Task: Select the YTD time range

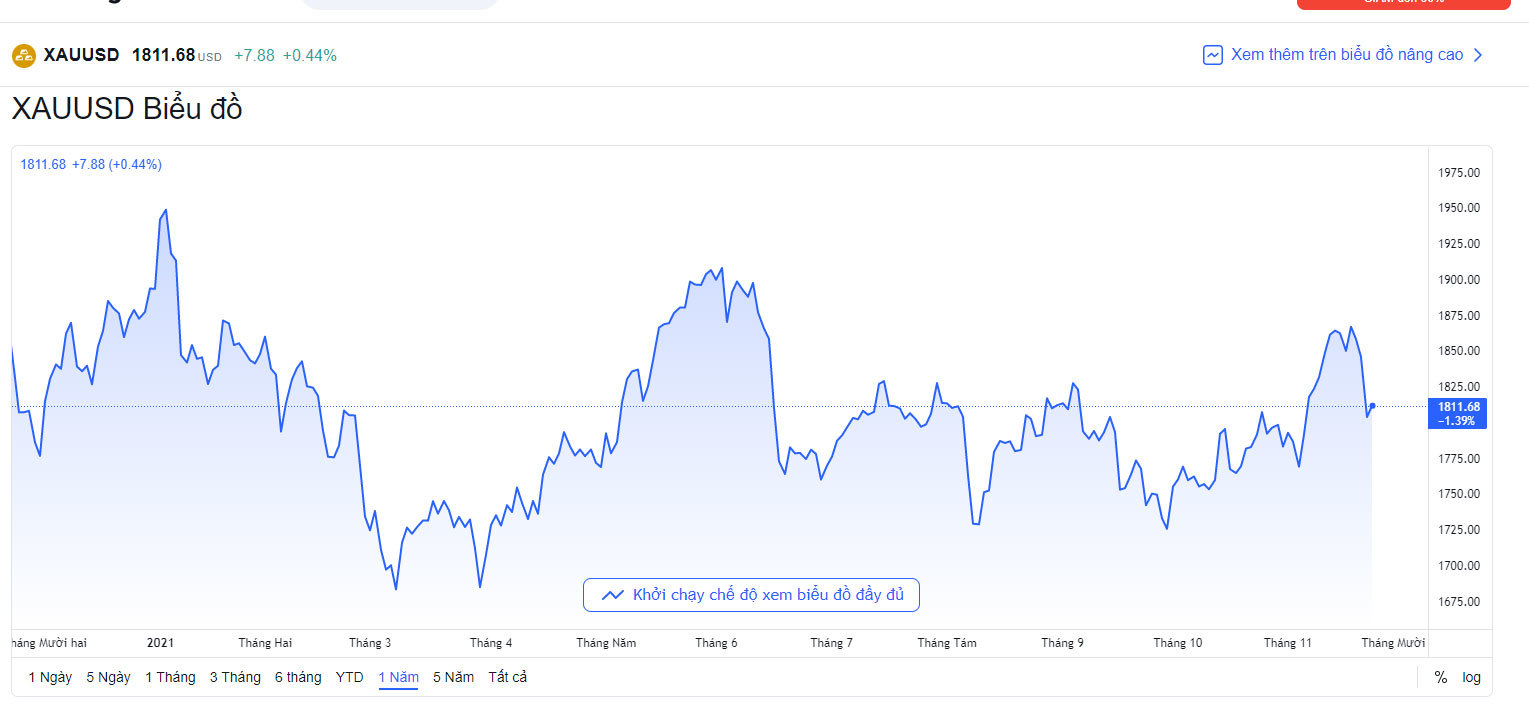Action: tap(350, 677)
